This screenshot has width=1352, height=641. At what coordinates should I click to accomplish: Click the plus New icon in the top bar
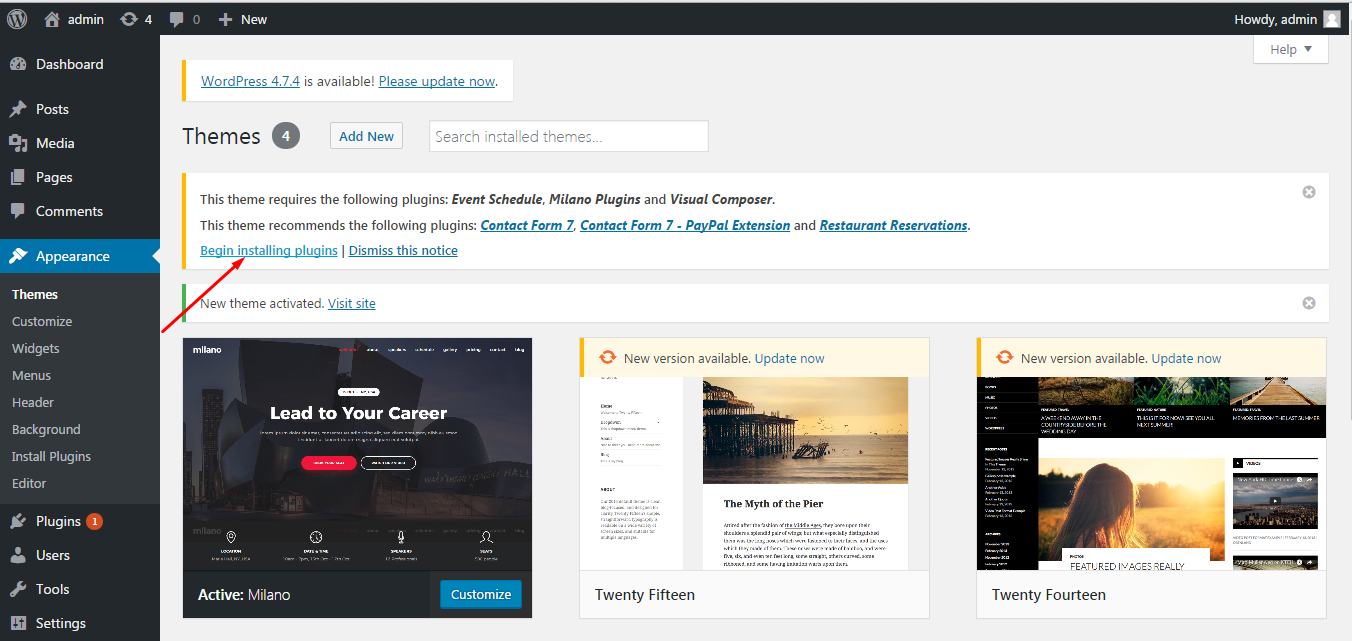(225, 19)
